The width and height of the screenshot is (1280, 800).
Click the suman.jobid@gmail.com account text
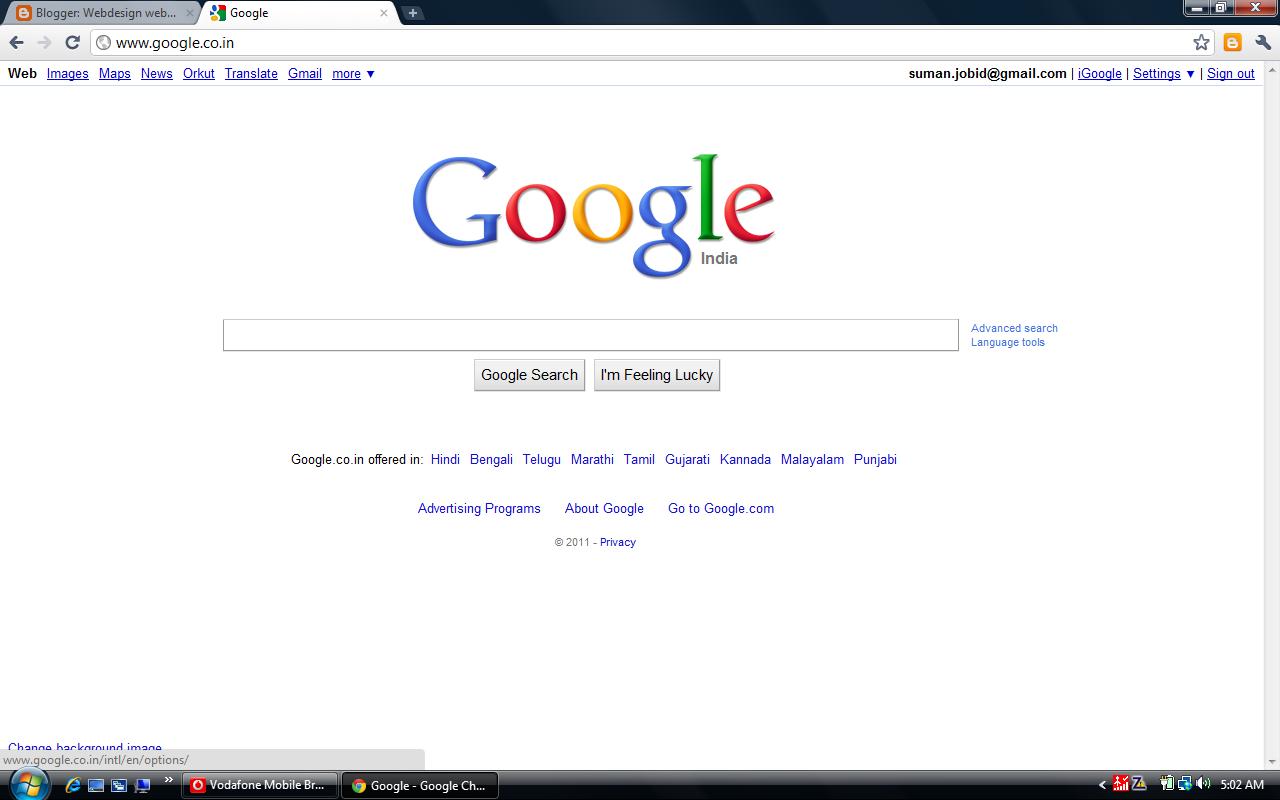click(x=987, y=73)
